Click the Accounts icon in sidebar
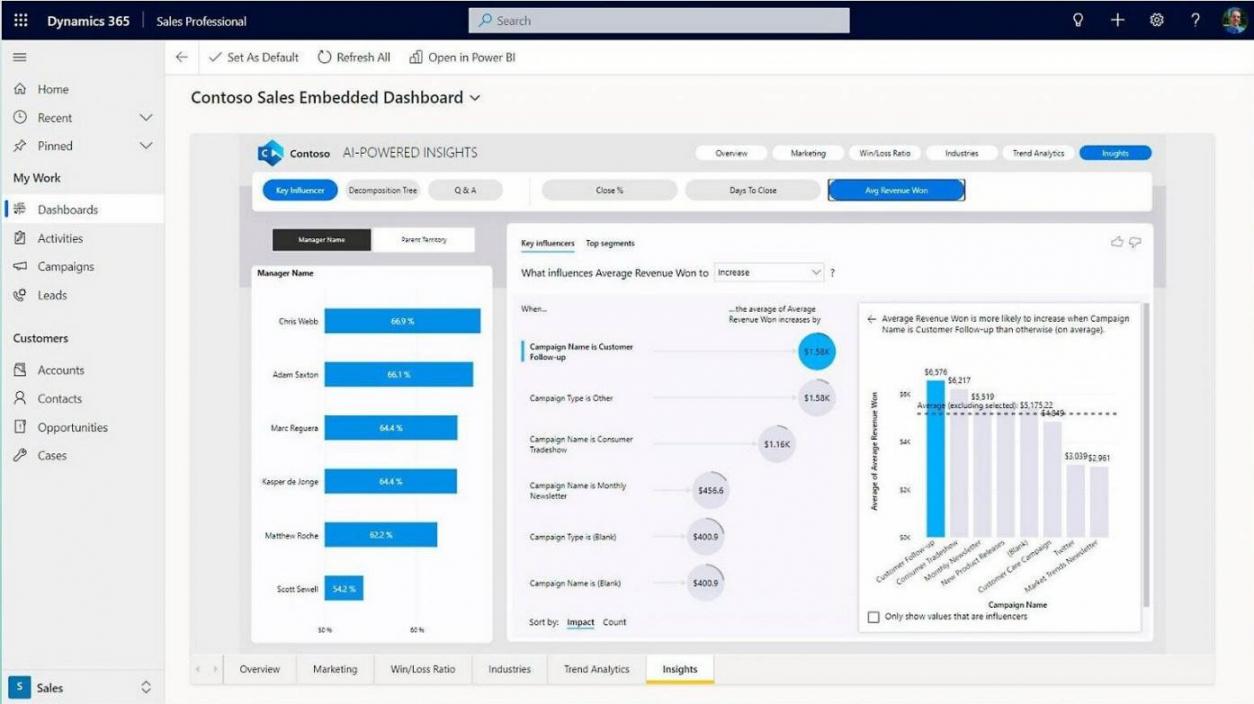The width and height of the screenshot is (1254, 704). (20, 370)
